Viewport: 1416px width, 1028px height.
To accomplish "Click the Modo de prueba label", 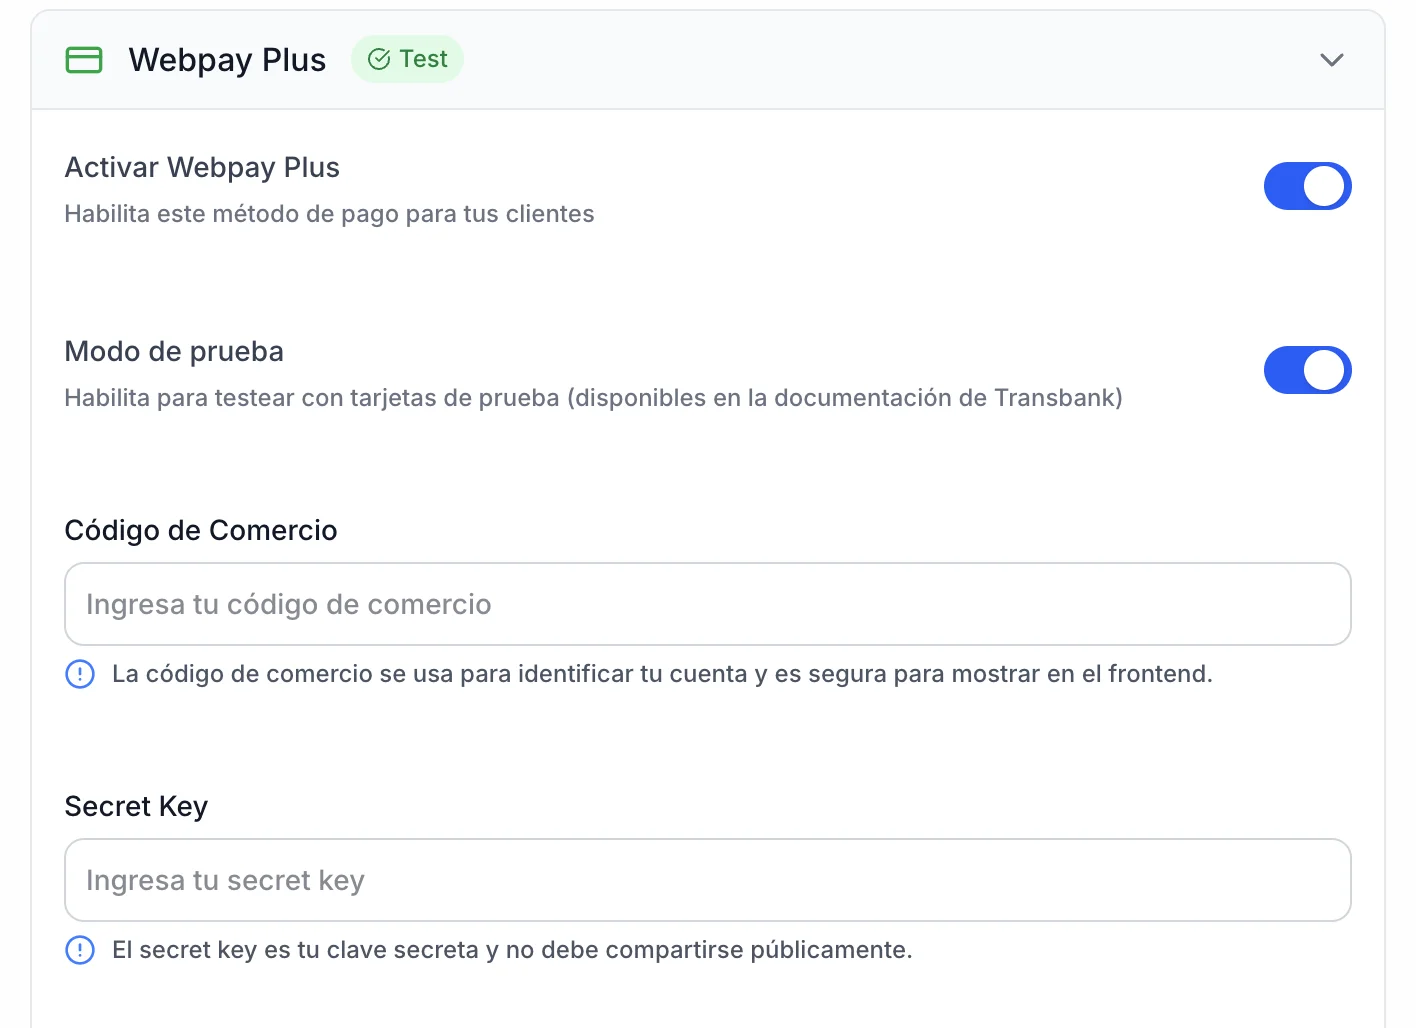I will click(174, 351).
